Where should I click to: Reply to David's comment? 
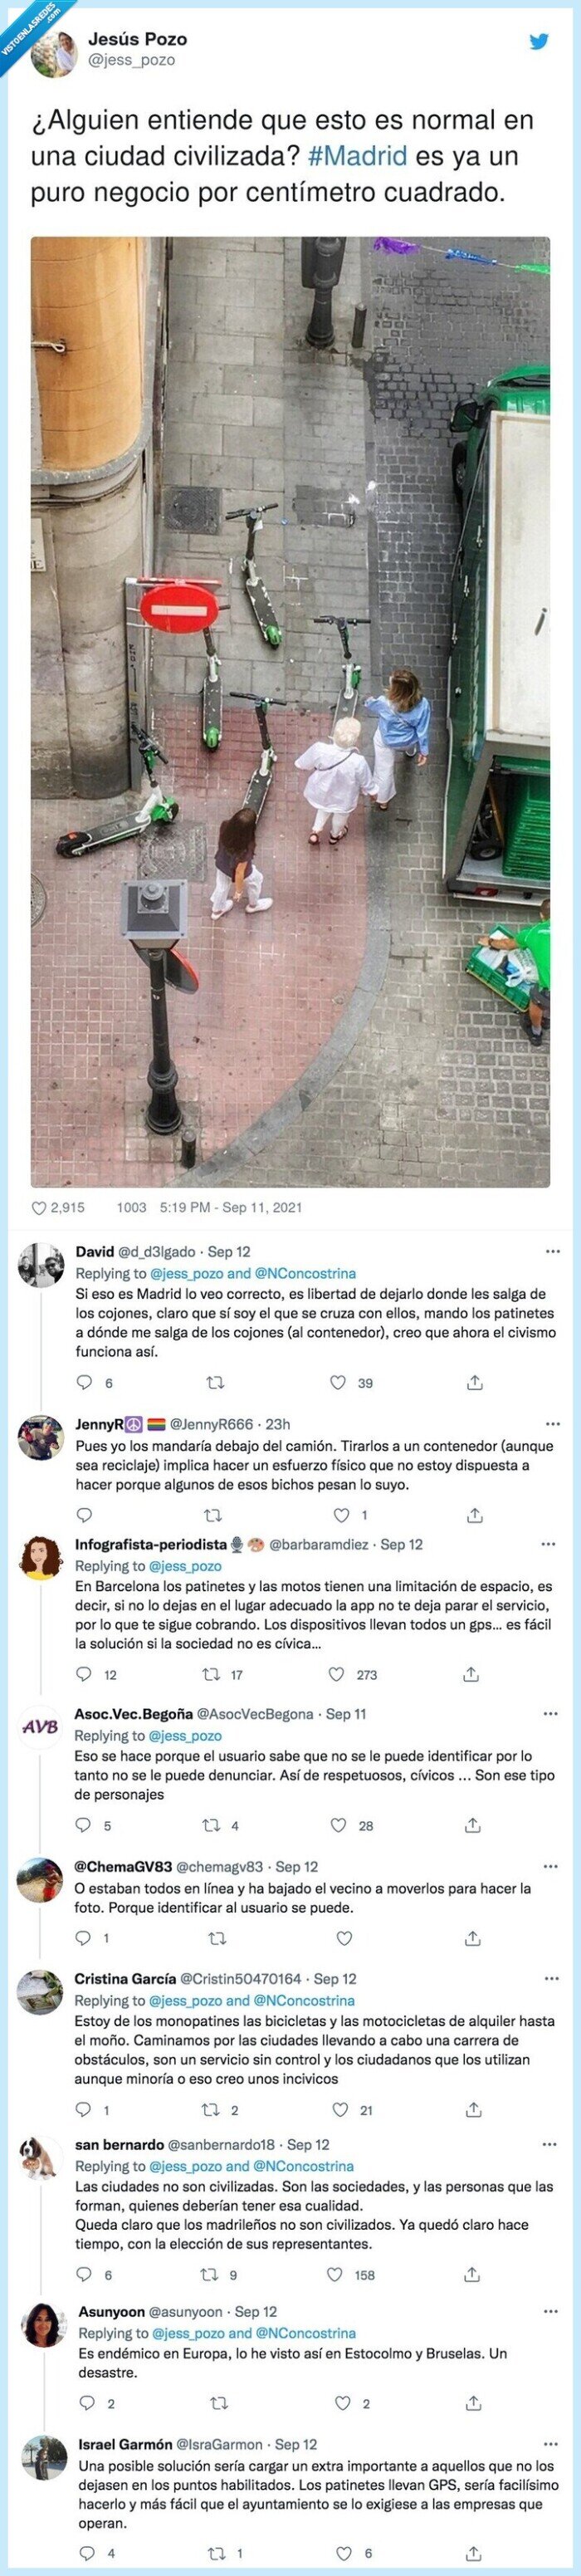click(x=84, y=1382)
